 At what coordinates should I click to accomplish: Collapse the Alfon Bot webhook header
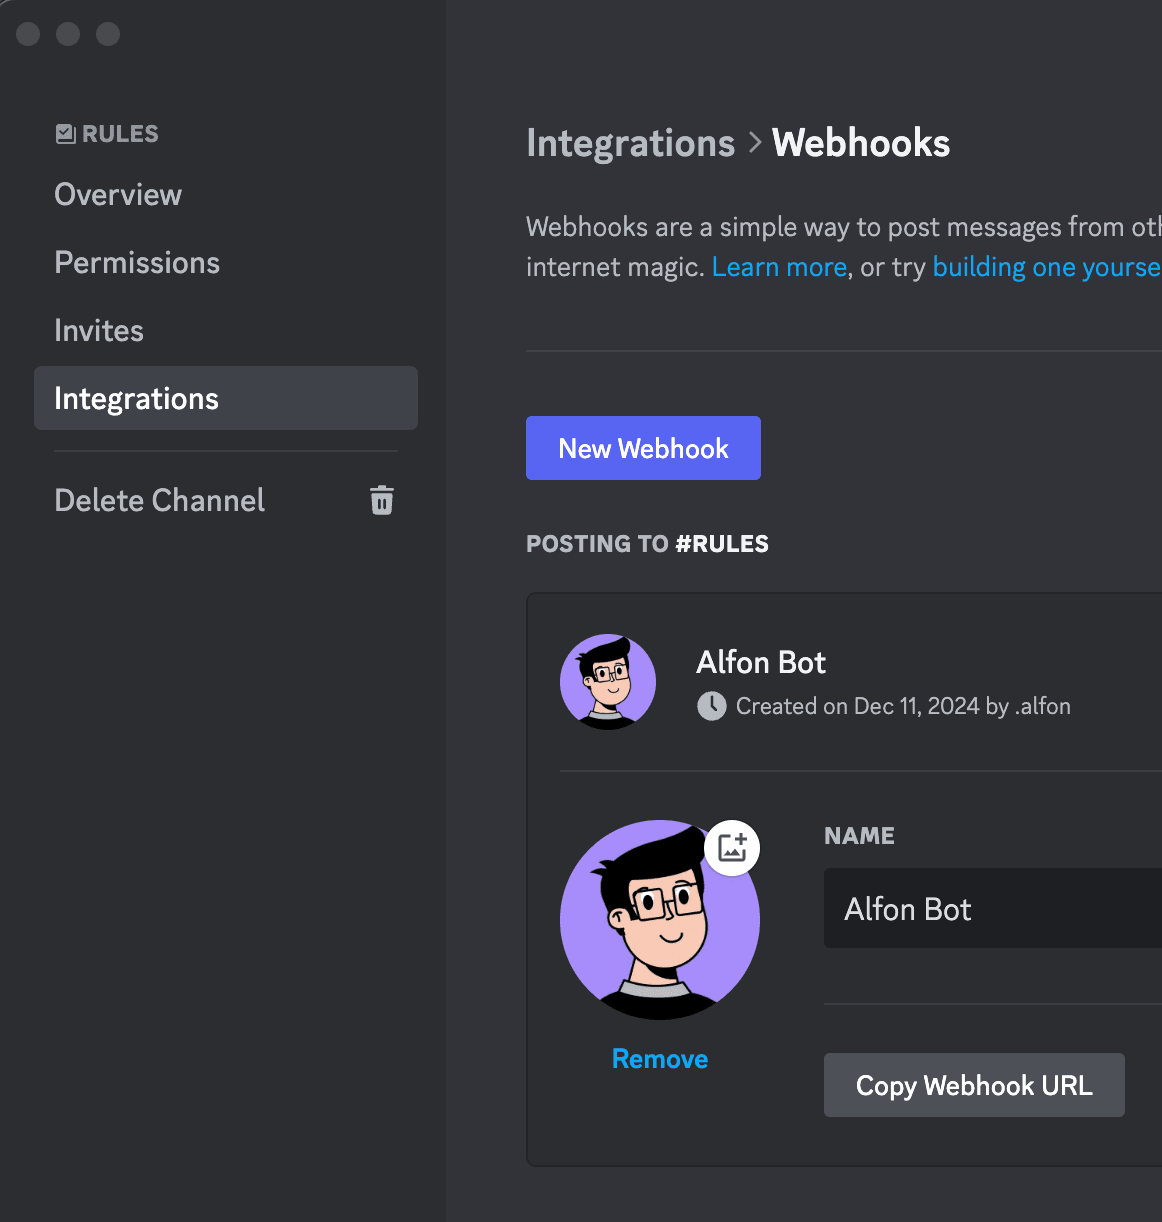[900, 682]
